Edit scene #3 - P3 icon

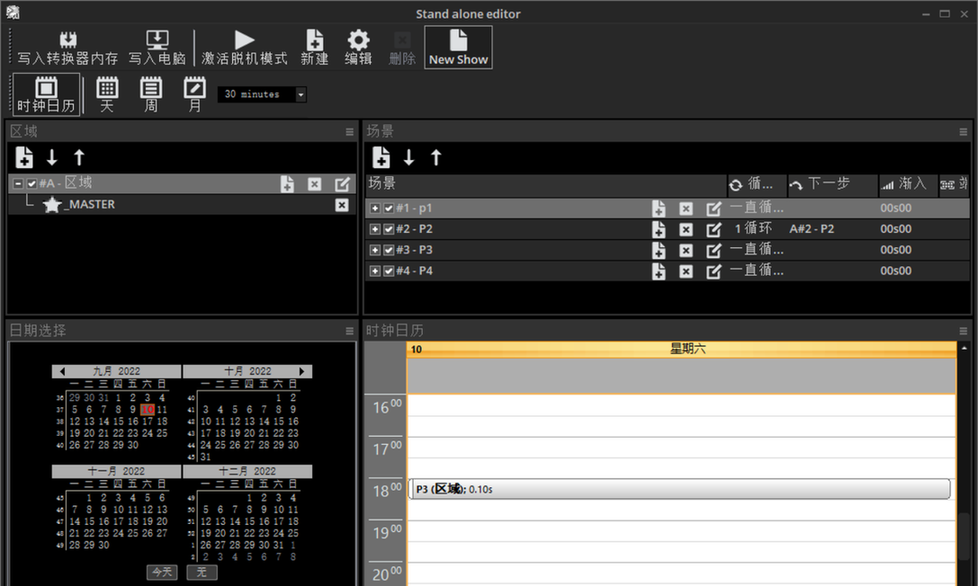[713, 250]
